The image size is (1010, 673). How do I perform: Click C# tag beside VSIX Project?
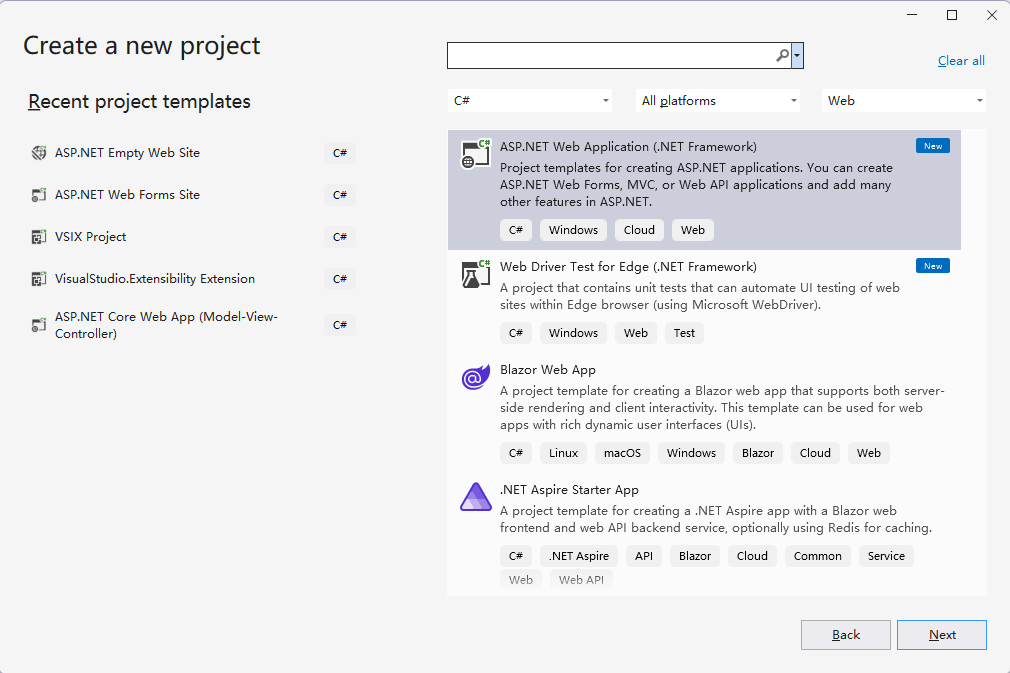pos(340,237)
